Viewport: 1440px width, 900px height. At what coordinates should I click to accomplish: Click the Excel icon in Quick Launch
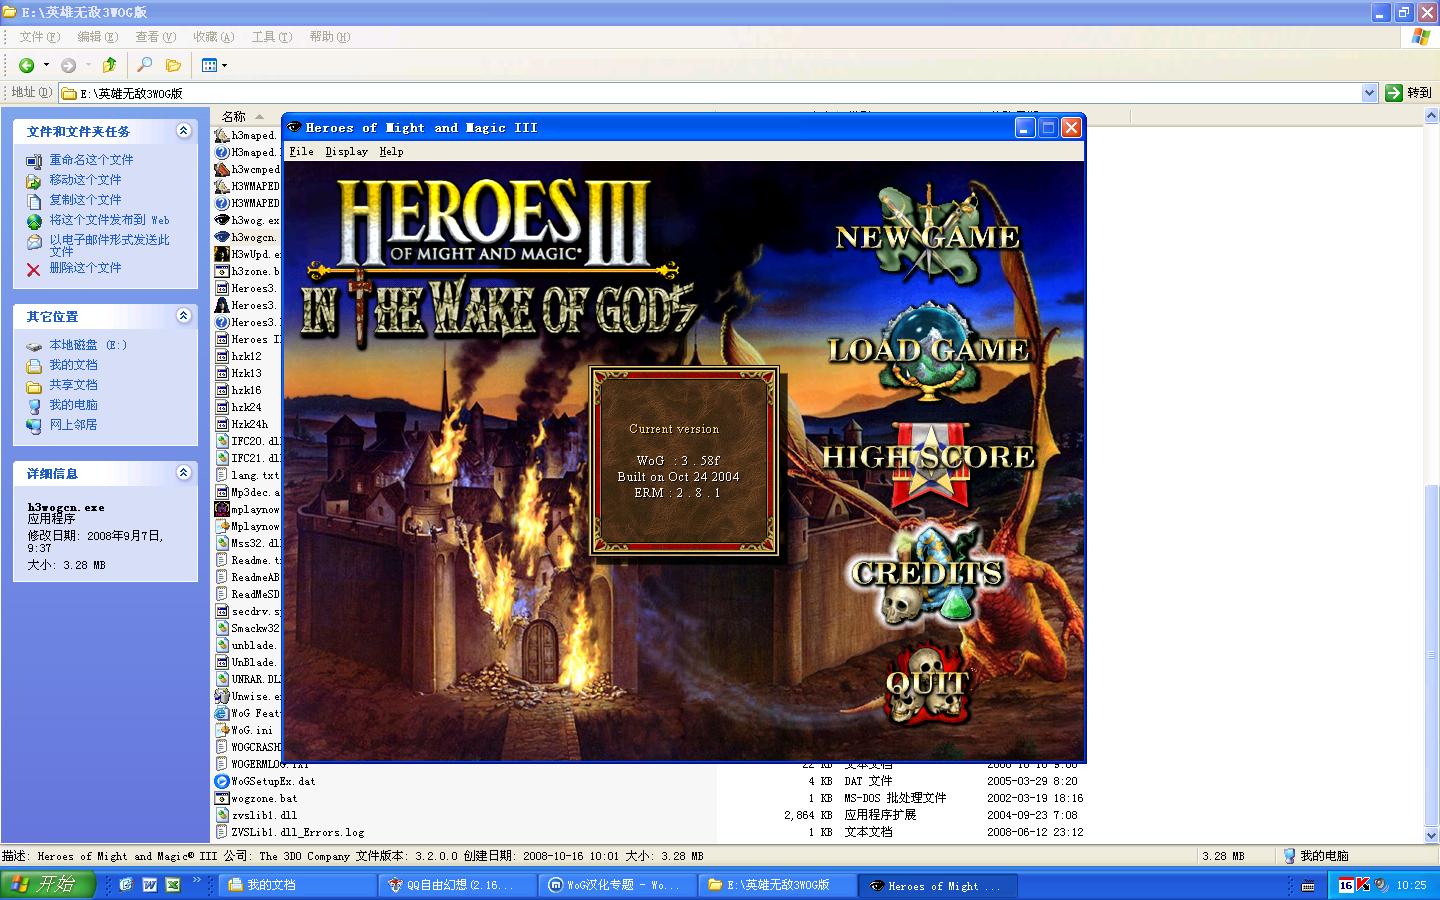click(173, 885)
